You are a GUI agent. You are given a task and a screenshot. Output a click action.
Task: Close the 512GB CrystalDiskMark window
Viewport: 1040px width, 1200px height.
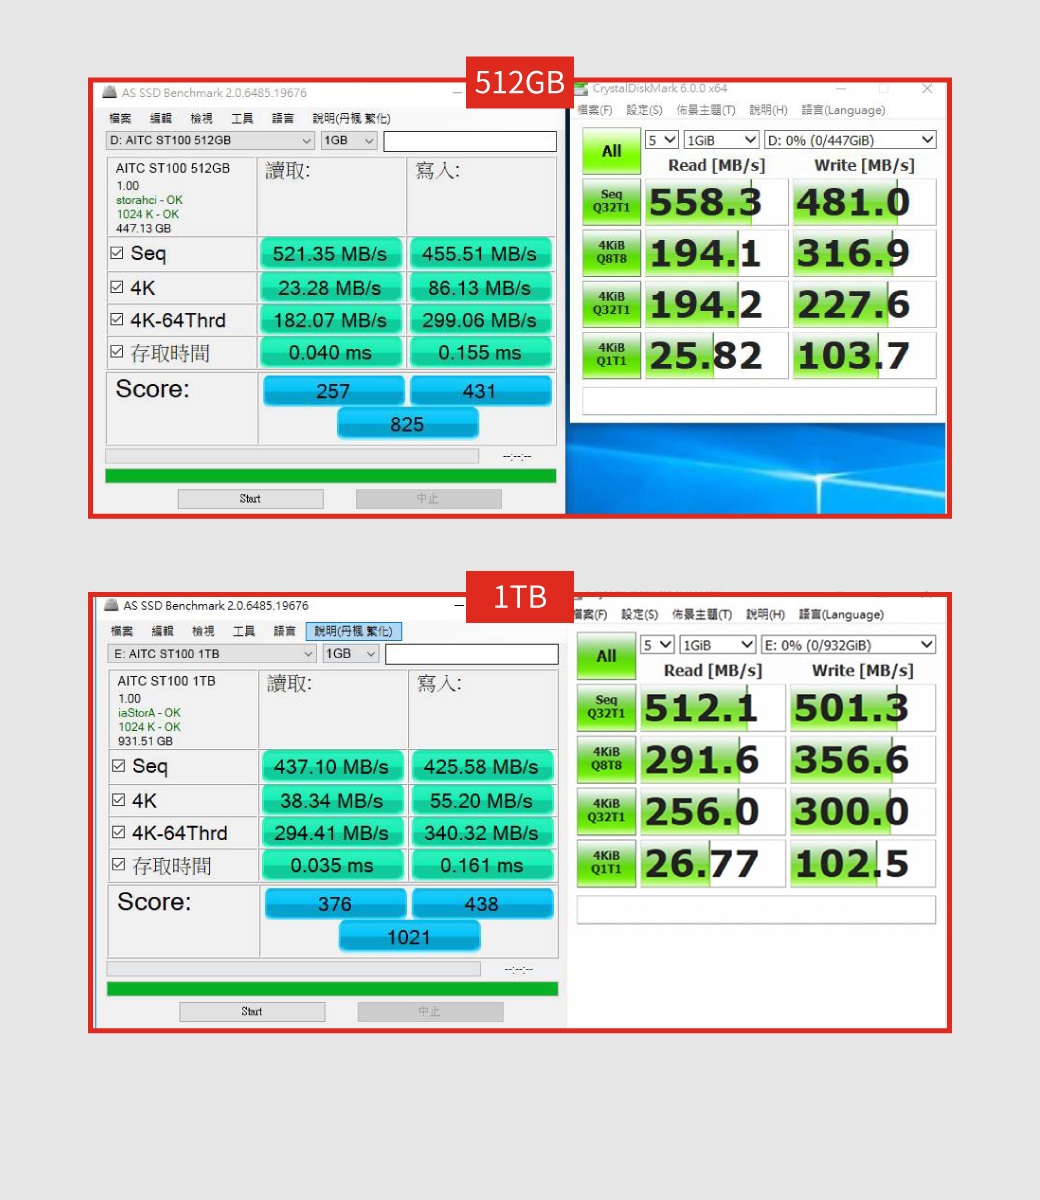click(927, 89)
